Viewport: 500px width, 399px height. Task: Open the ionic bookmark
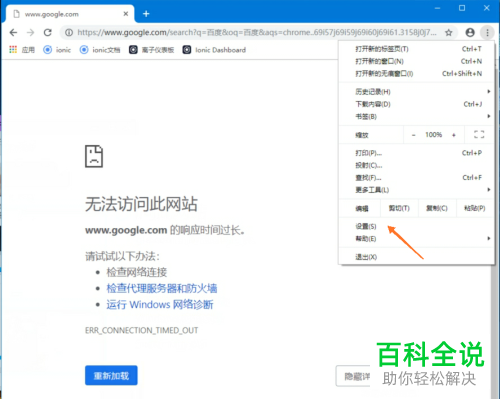pyautogui.click(x=57, y=50)
